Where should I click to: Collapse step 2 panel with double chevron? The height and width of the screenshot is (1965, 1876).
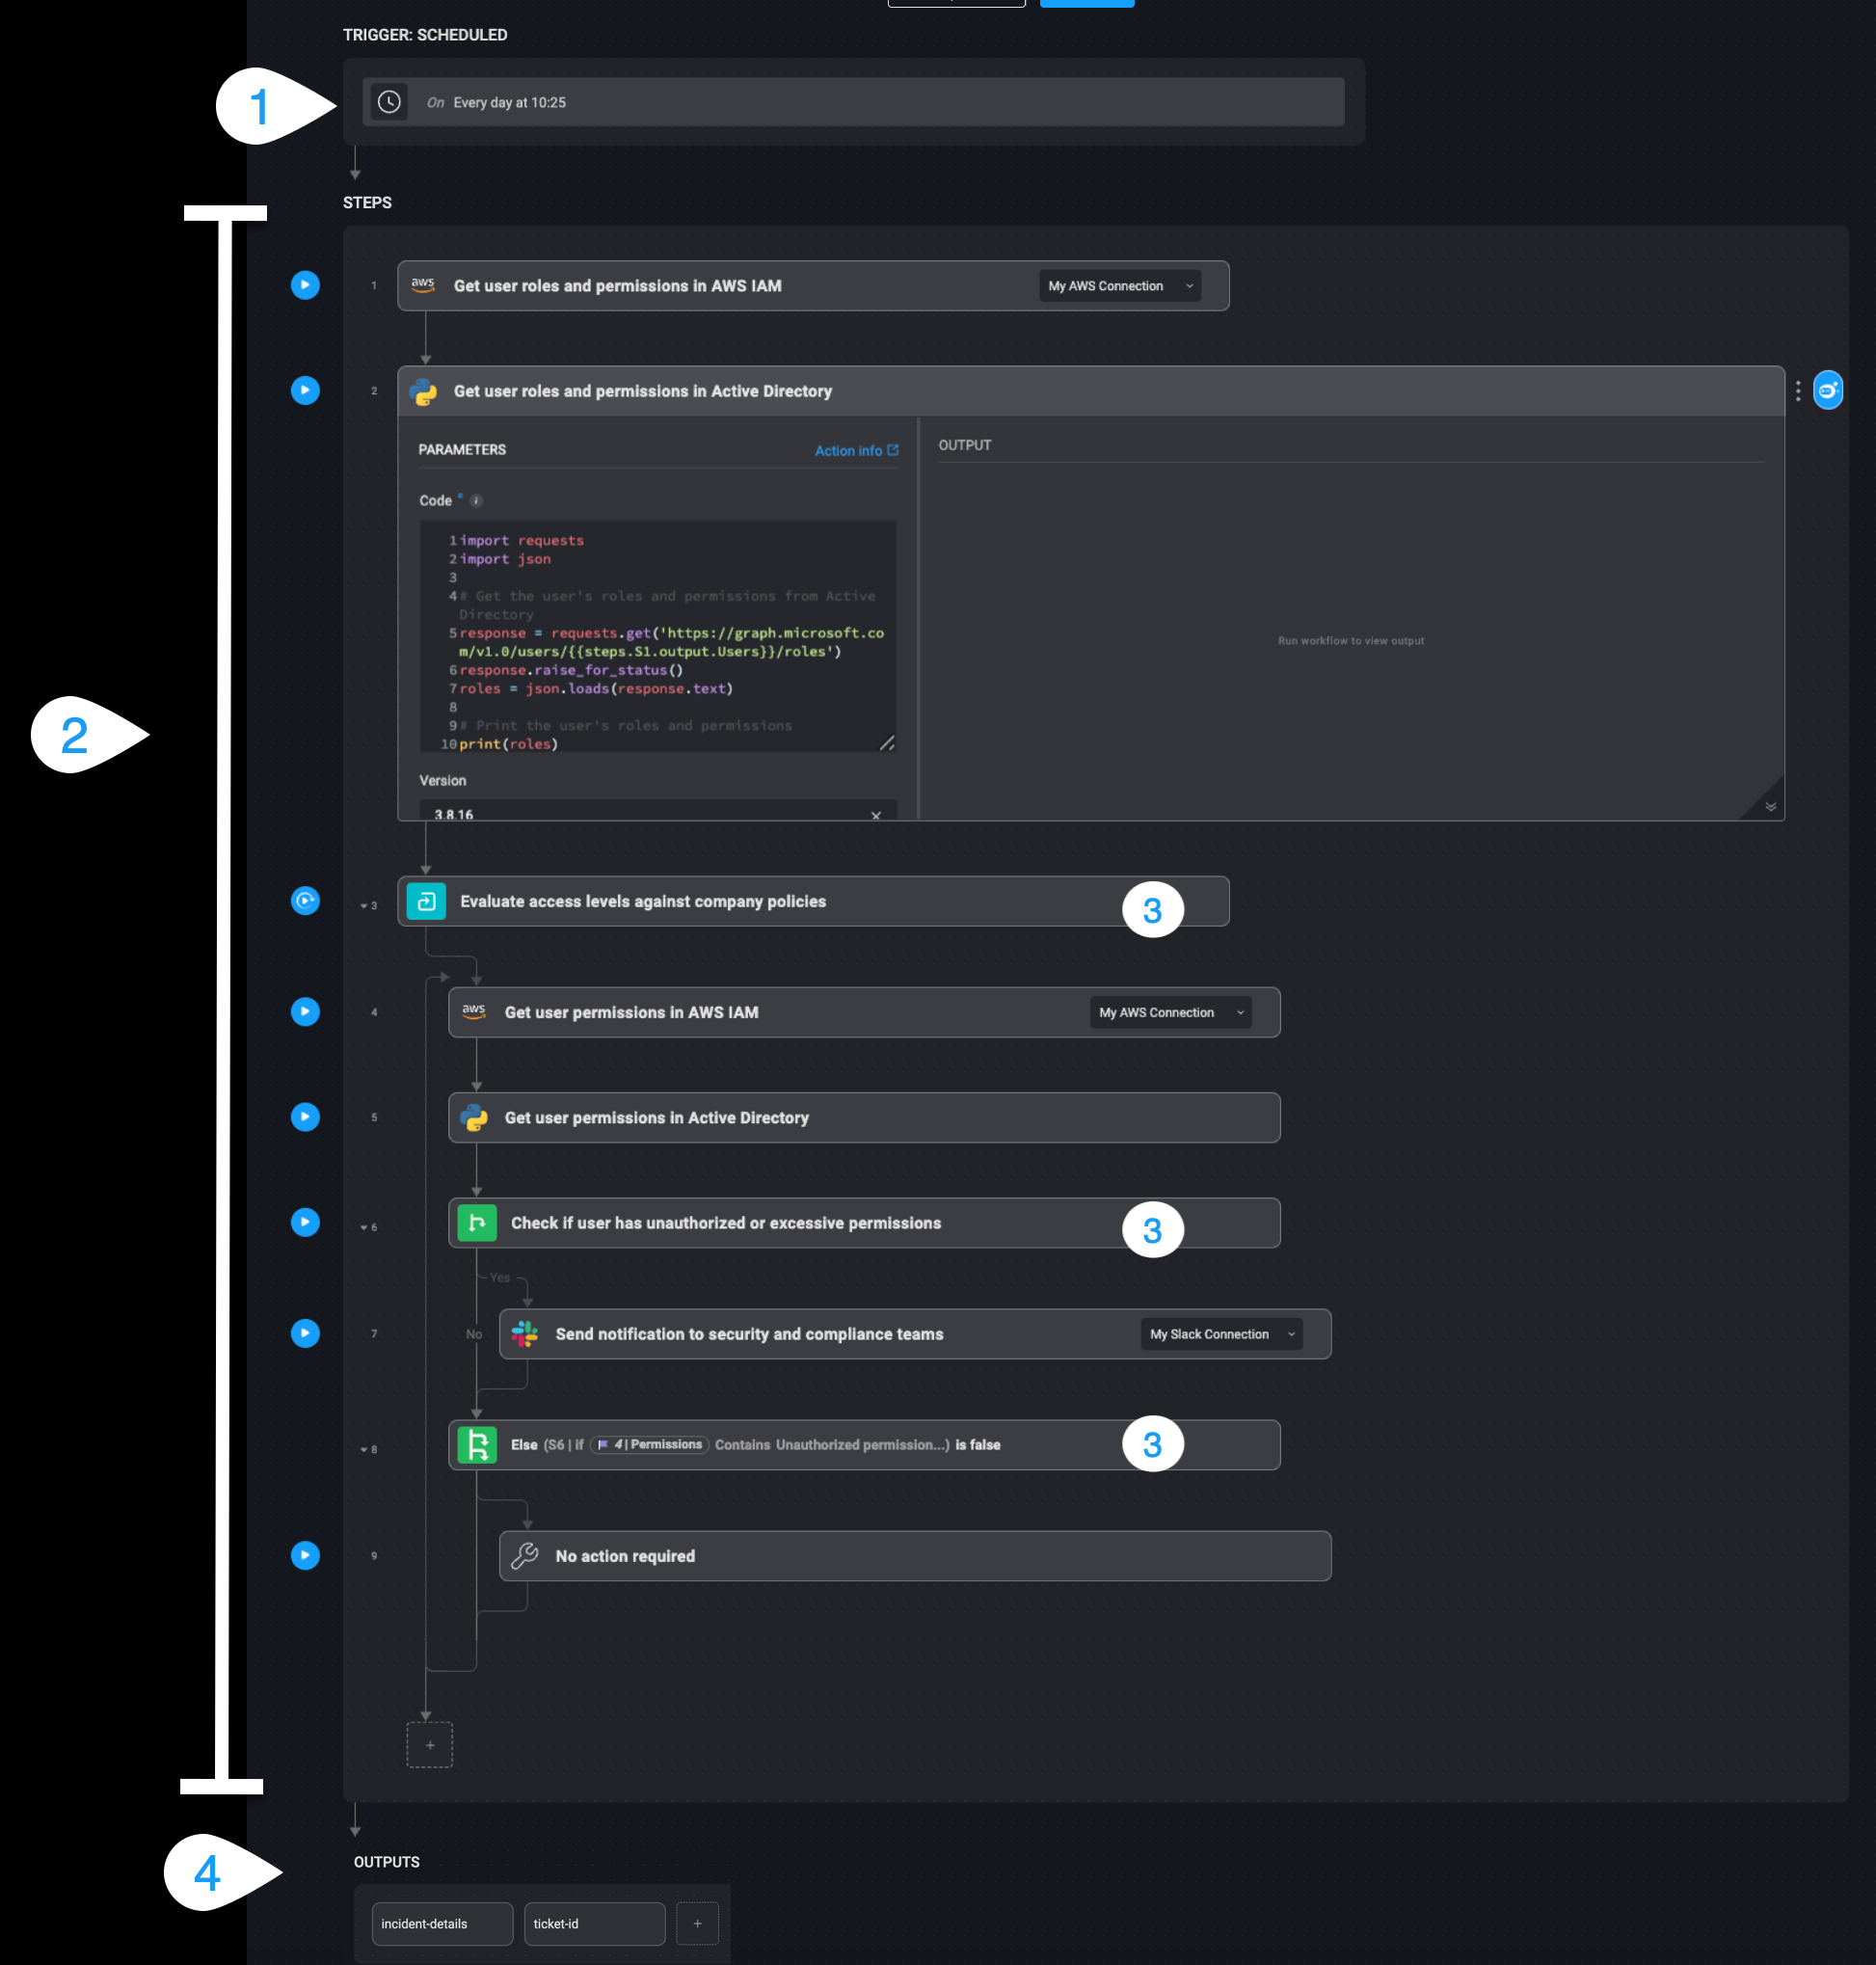coord(1770,806)
